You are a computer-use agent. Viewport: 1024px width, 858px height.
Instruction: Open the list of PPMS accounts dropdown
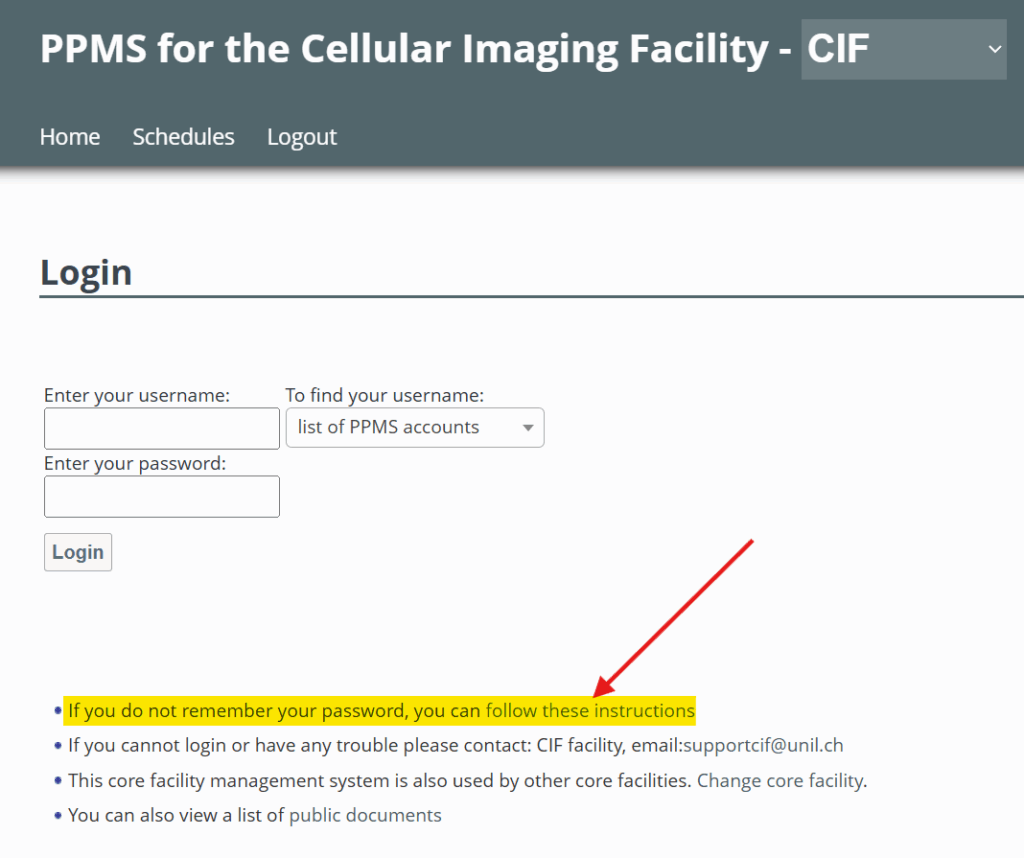coord(415,428)
